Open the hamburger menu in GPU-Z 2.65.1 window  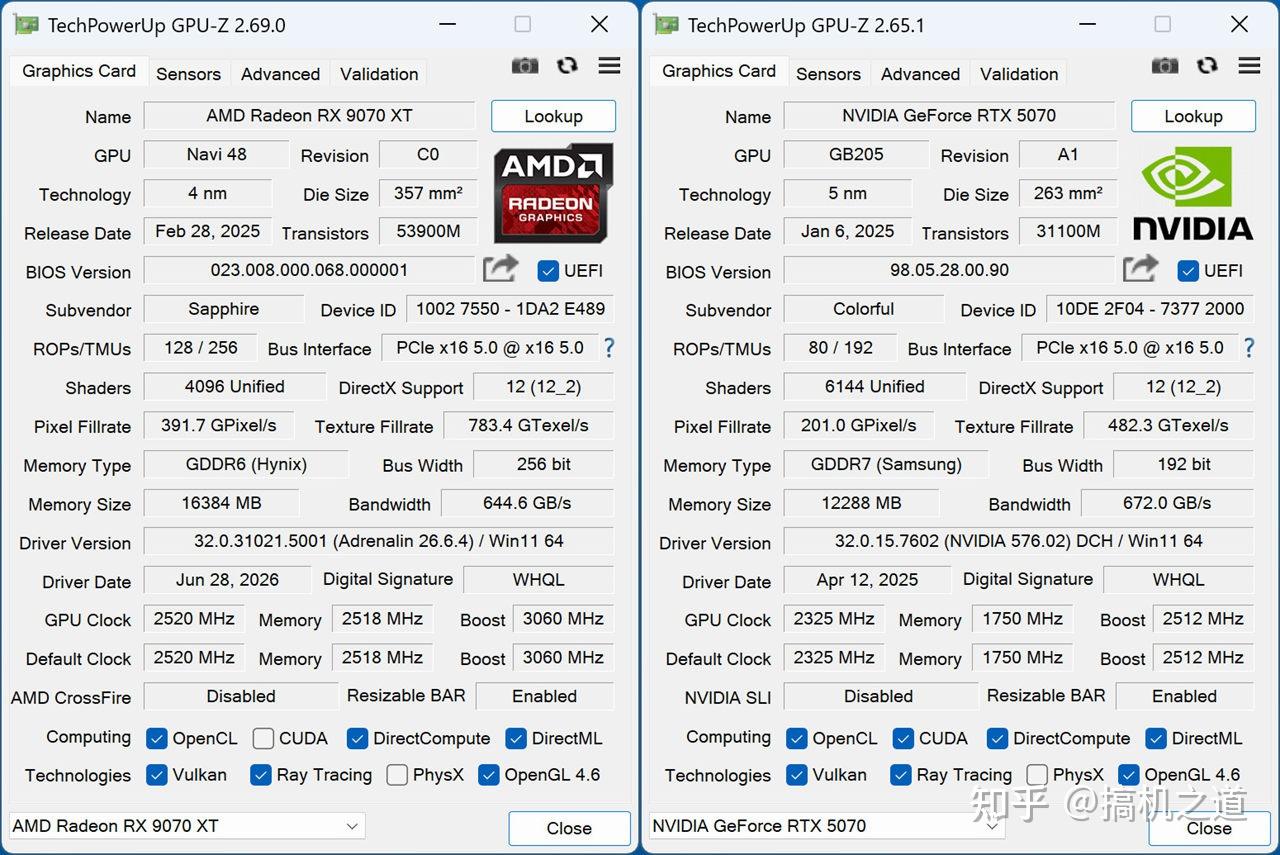click(x=1249, y=66)
